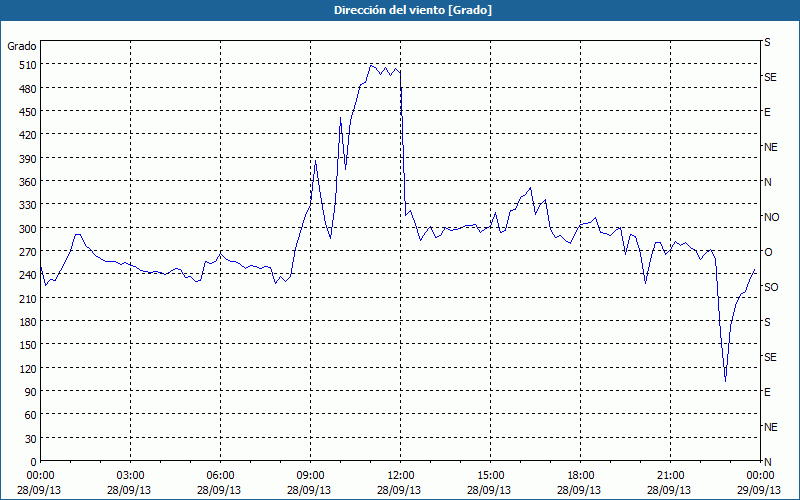Click the "300" tick label
The height and width of the screenshot is (500, 800).
click(x=28, y=228)
